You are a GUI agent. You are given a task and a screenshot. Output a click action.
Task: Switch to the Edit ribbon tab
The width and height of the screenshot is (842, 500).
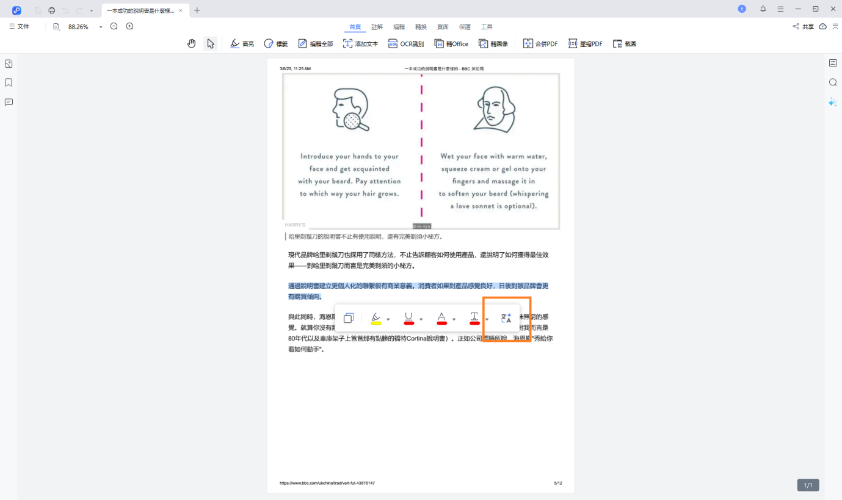pos(399,27)
